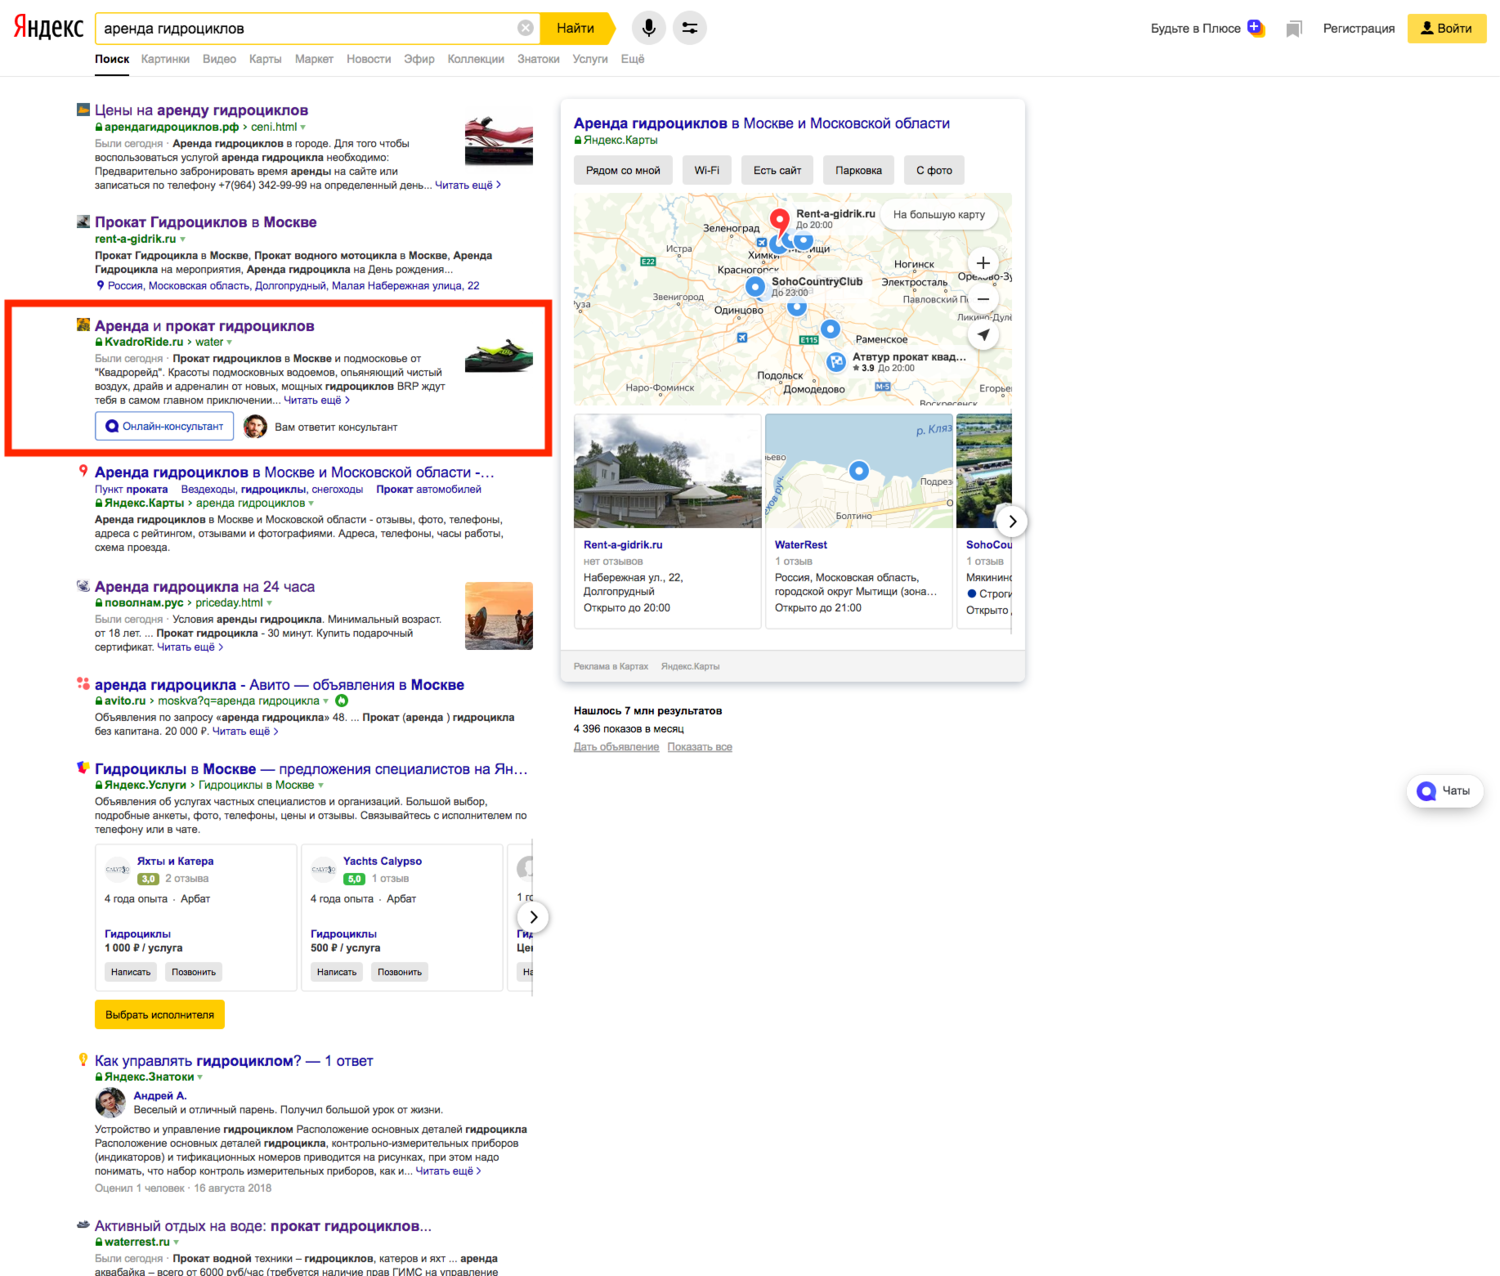The image size is (1500, 1276).
Task: Switch to the Картинки tab
Action: coord(165,59)
